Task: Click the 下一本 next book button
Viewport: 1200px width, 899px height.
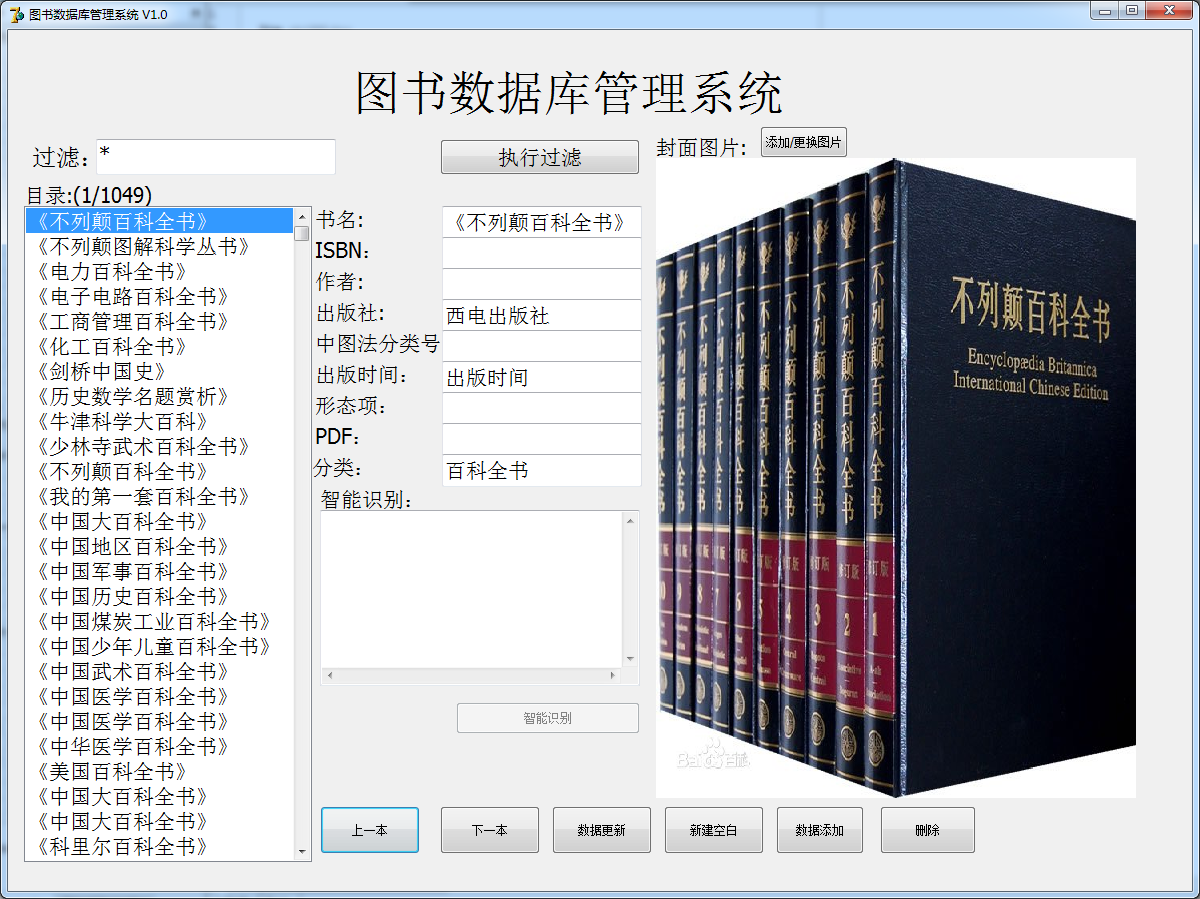Action: pos(489,829)
